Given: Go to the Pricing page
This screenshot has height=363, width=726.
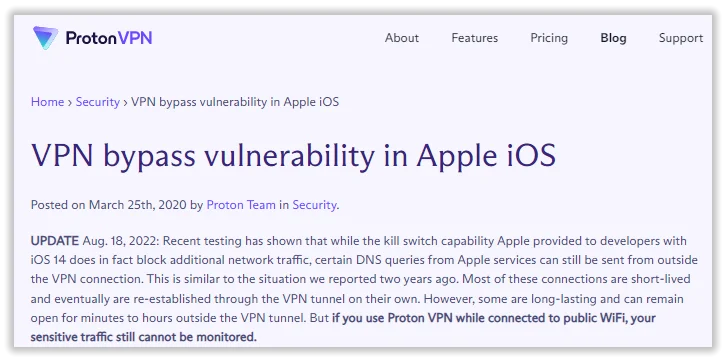Looking at the screenshot, I should coord(549,38).
